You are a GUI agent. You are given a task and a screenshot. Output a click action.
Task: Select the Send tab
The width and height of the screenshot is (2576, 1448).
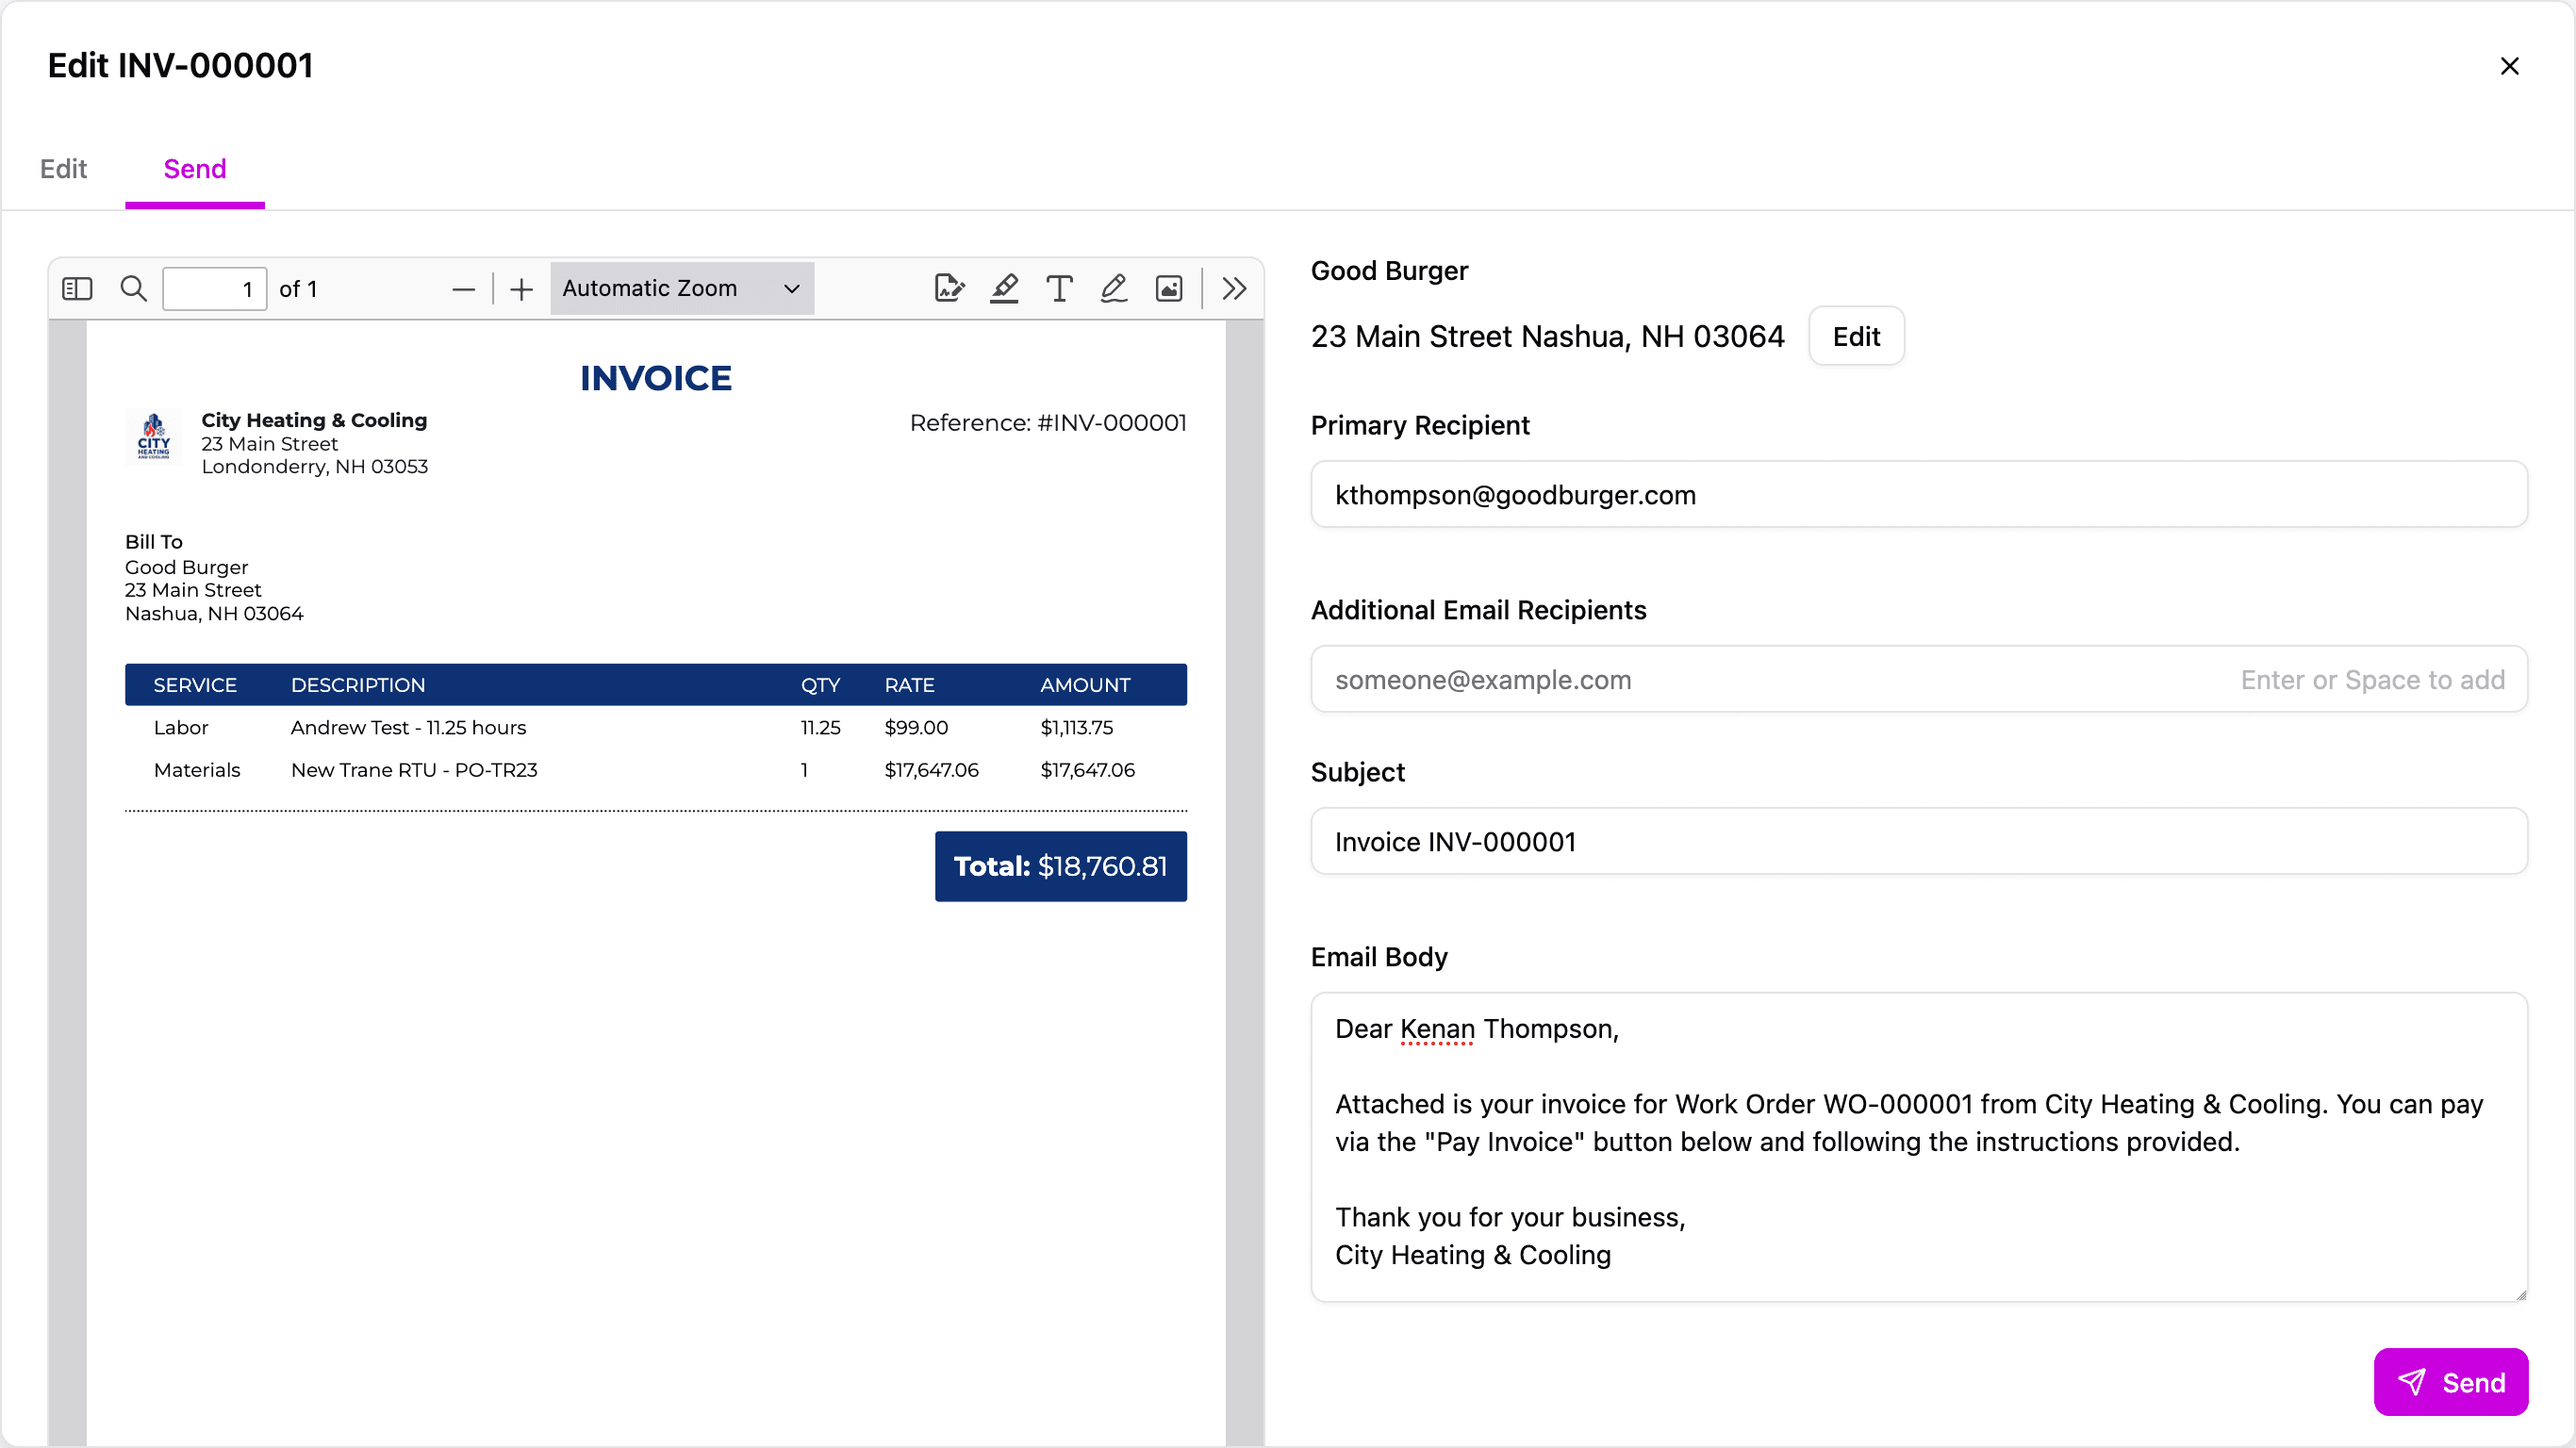pos(195,169)
